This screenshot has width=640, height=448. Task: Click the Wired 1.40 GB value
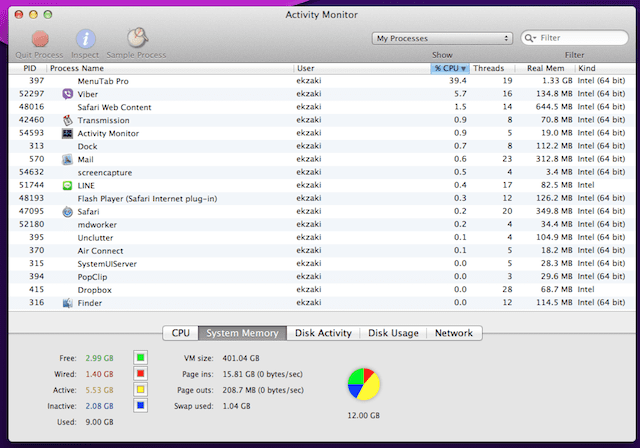[99, 374]
